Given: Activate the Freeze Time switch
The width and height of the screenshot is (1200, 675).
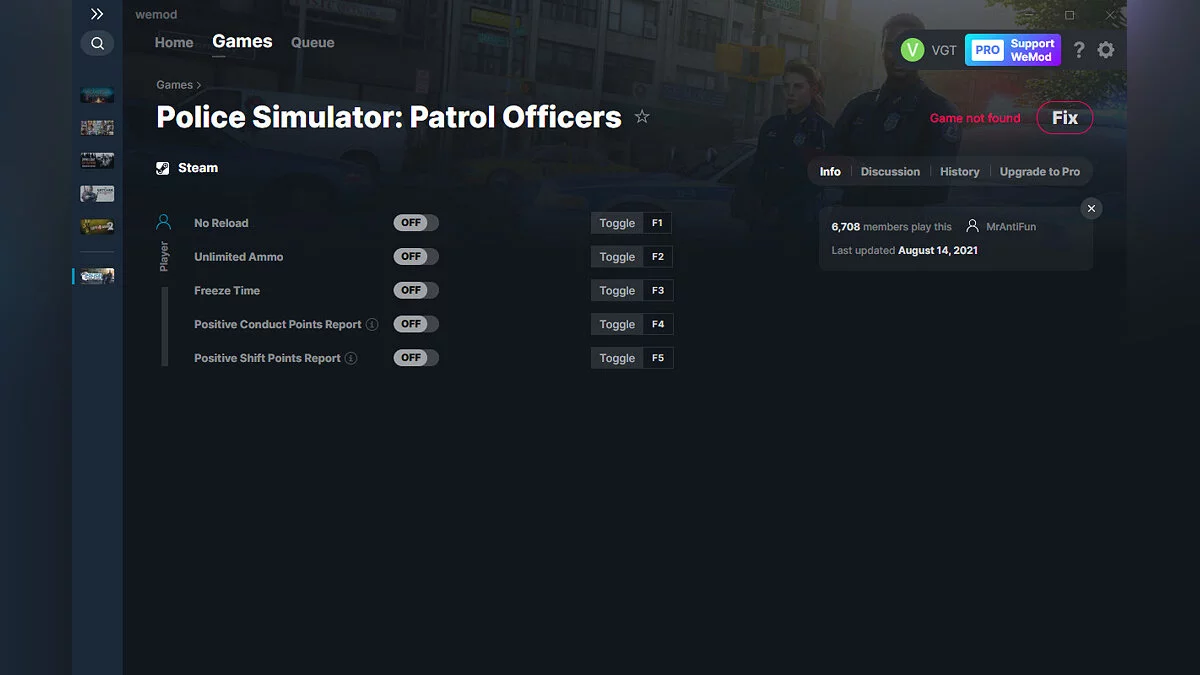Looking at the screenshot, I should (x=415, y=290).
